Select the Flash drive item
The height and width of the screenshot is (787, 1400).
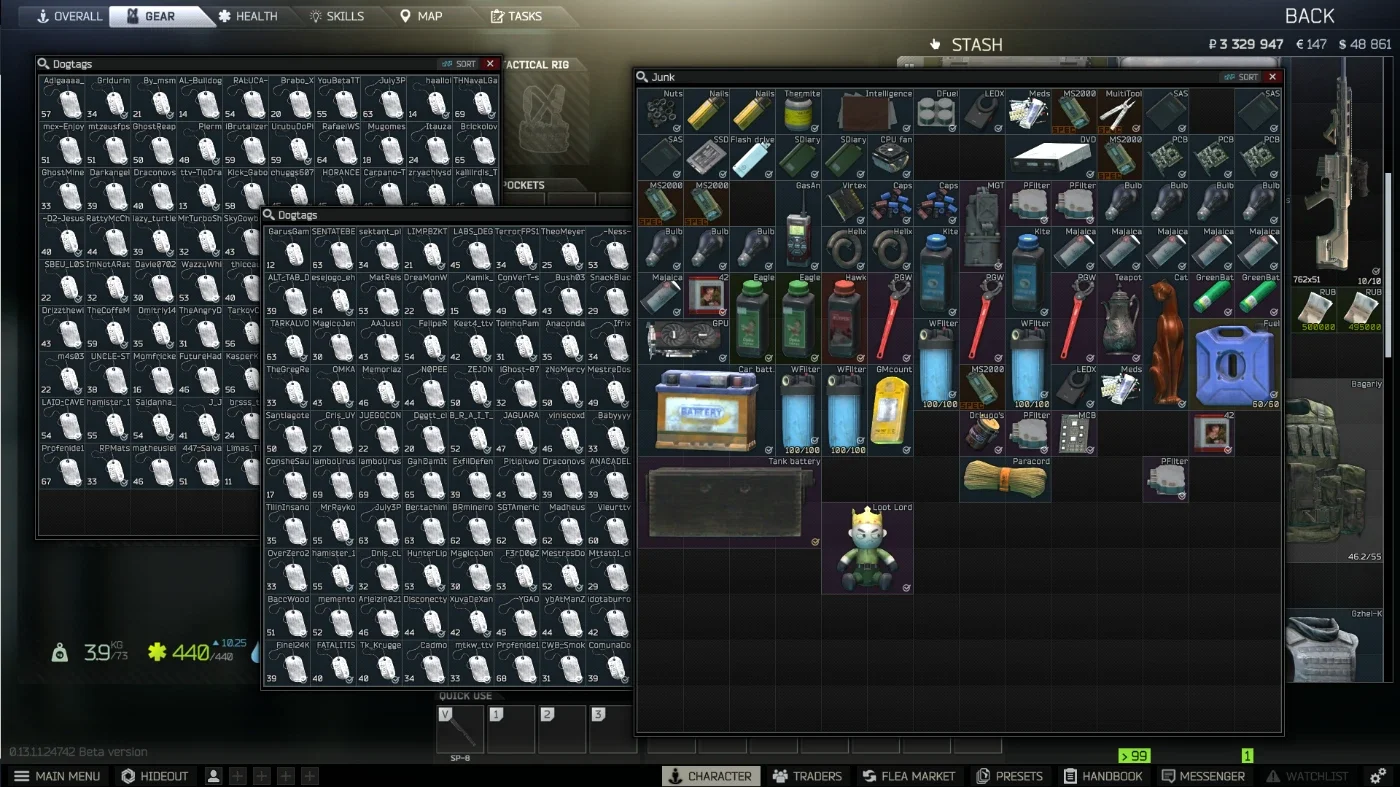[753, 157]
